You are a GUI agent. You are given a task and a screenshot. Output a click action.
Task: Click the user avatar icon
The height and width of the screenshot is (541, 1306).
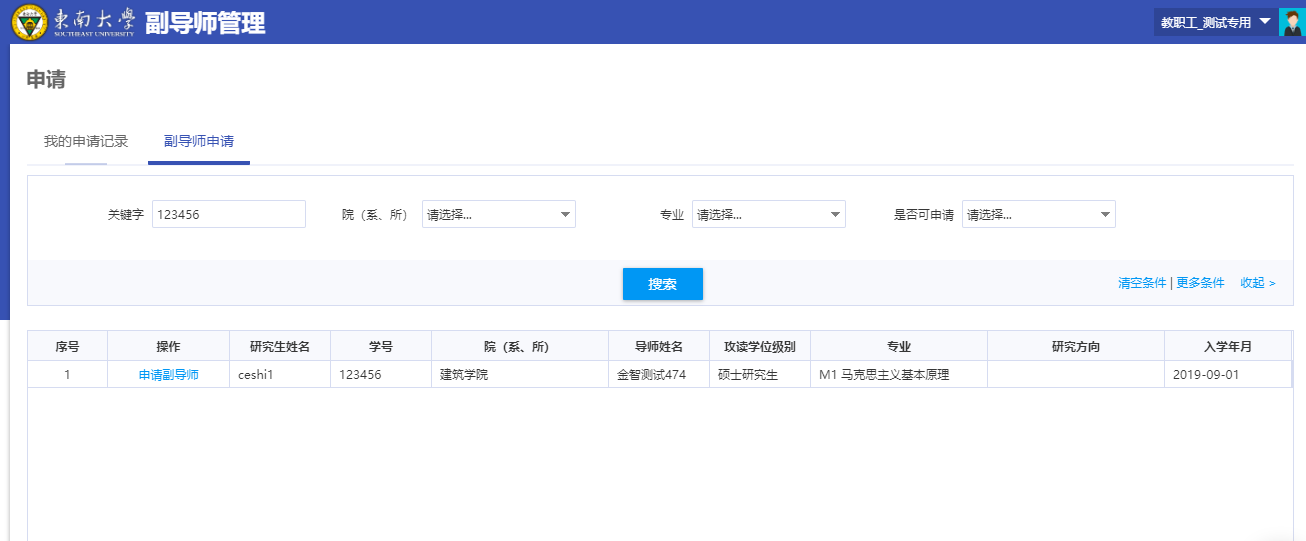click(x=1290, y=22)
